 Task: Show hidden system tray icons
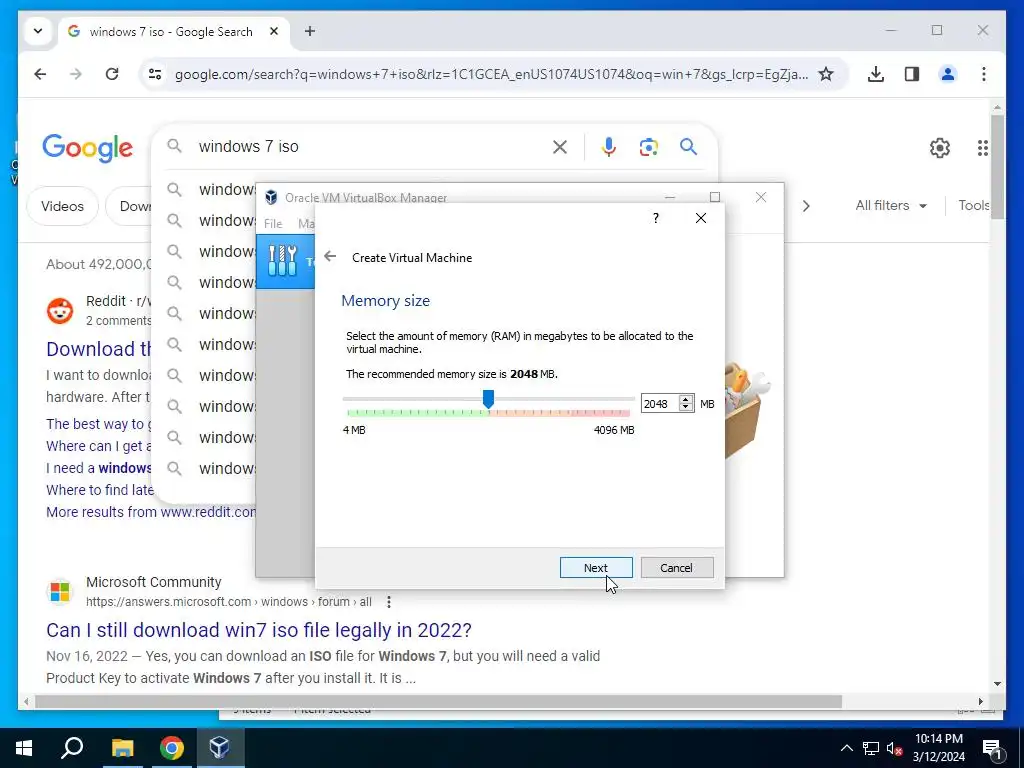point(846,748)
